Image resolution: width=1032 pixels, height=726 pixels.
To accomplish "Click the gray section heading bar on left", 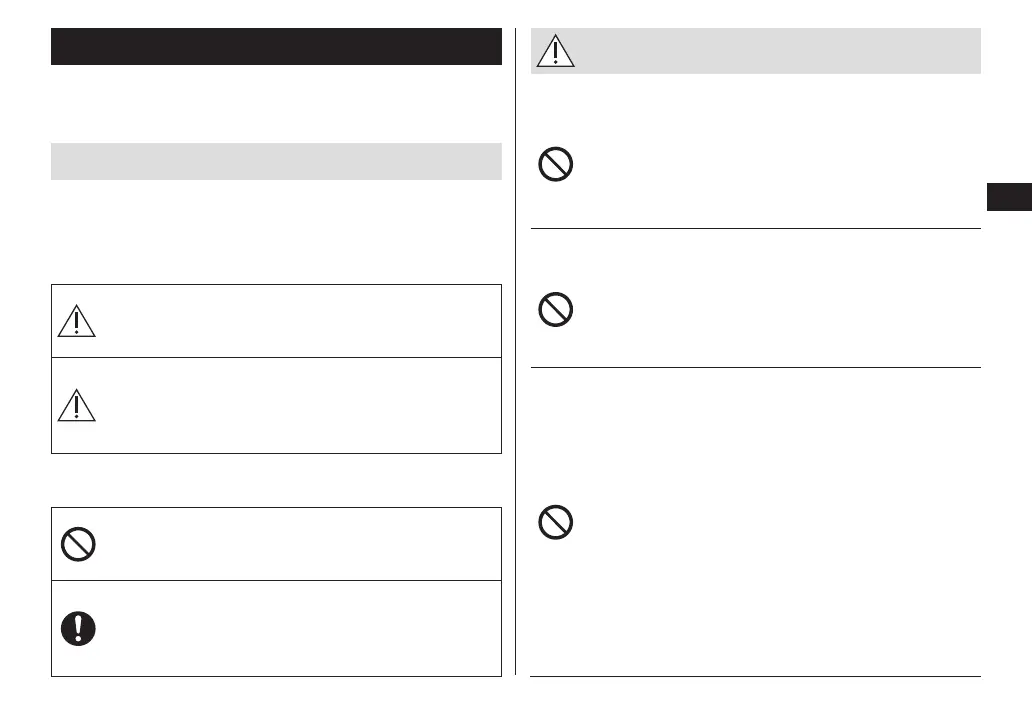I will [276, 162].
